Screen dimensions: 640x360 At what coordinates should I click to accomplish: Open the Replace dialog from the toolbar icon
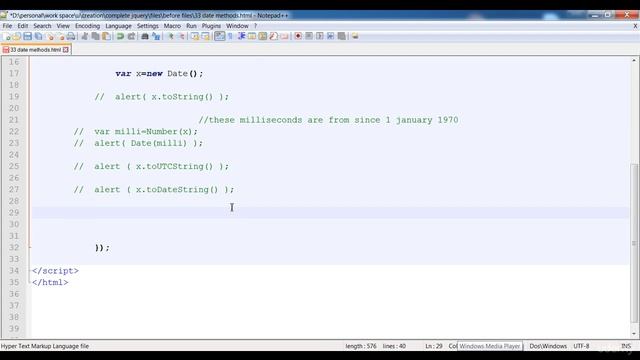[156, 36]
